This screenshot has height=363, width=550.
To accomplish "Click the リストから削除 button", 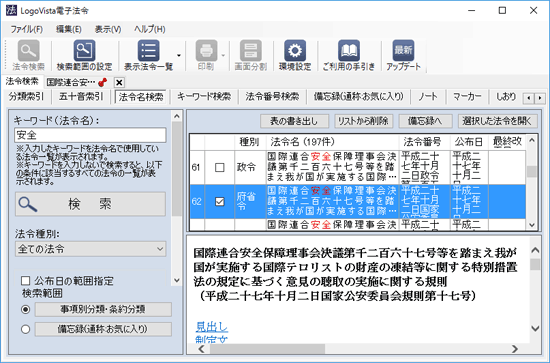I will coord(363,121).
